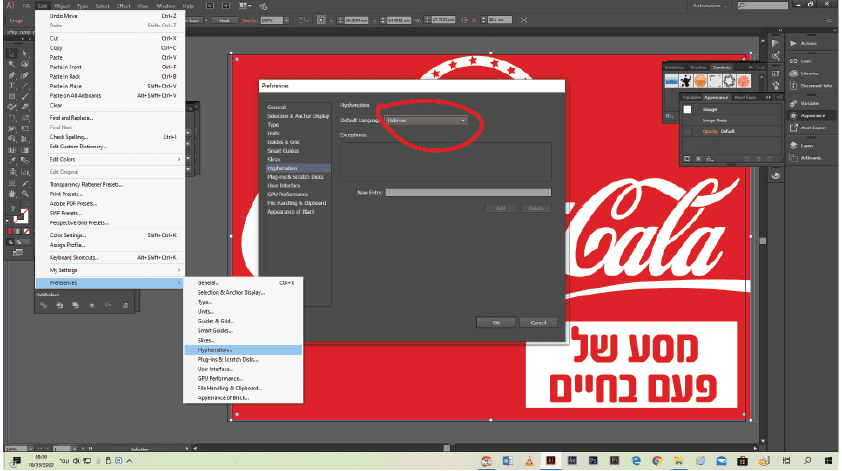The width and height of the screenshot is (842, 471).
Task: Choose Keyboard Shortcuts from Edit menu
Action: coord(110,258)
